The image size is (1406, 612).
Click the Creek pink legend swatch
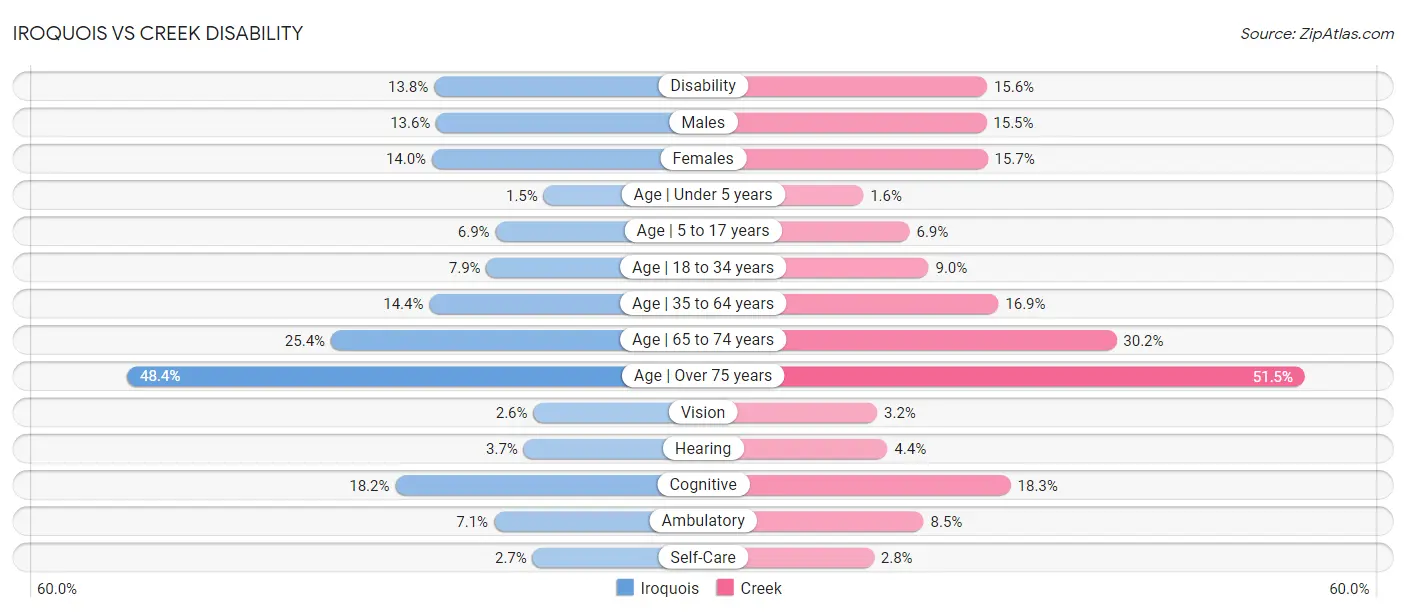(725, 588)
